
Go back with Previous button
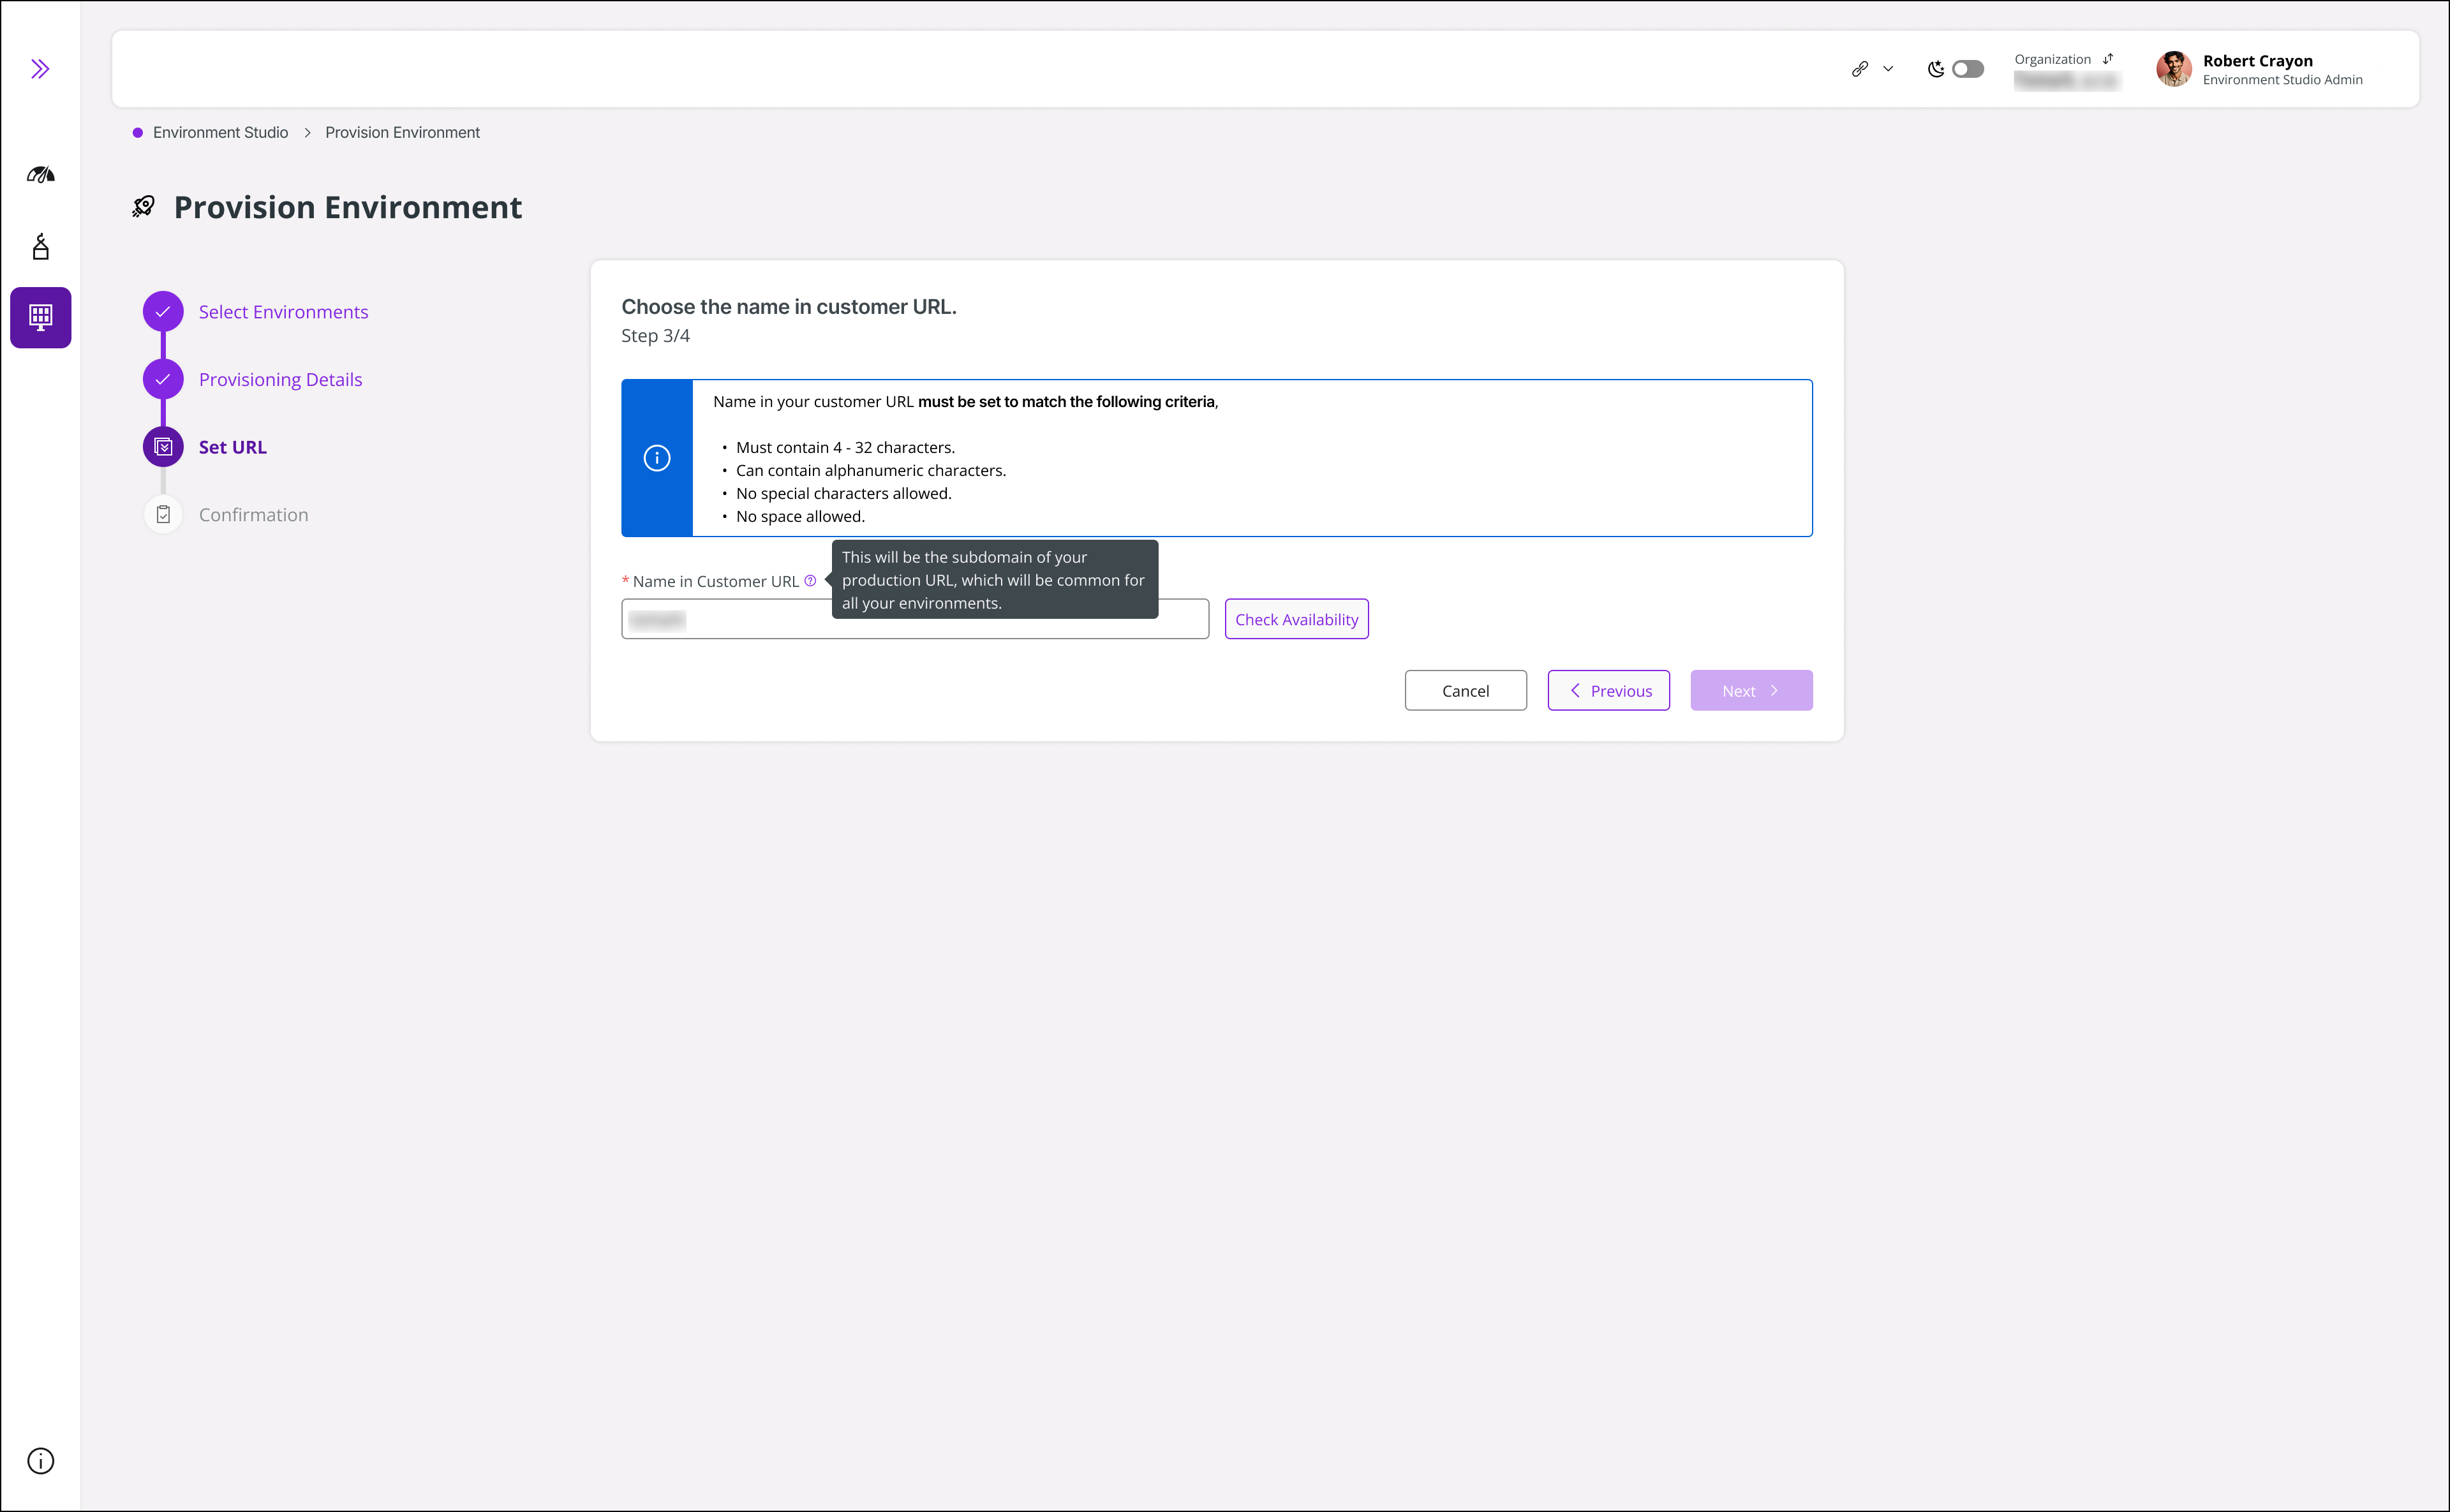(x=1609, y=691)
